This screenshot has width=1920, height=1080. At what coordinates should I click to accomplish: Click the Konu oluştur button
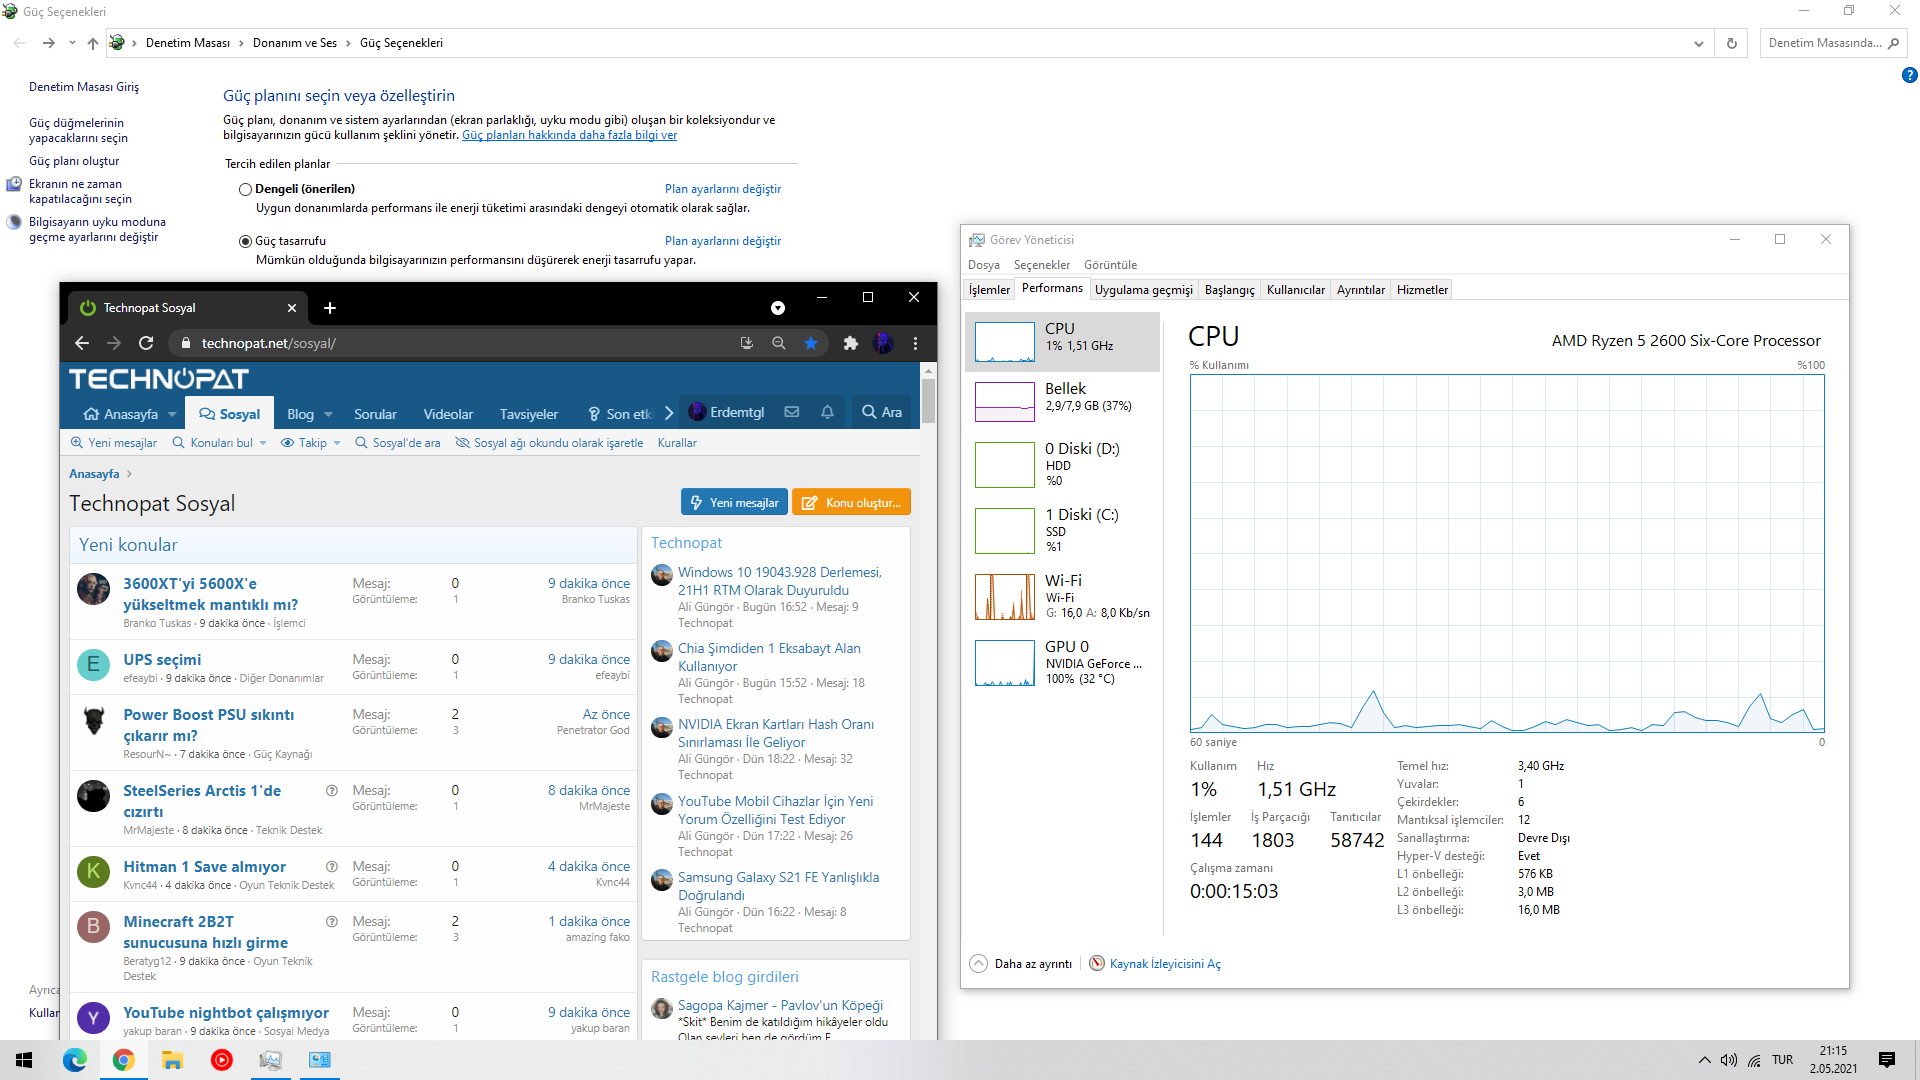[x=851, y=502]
